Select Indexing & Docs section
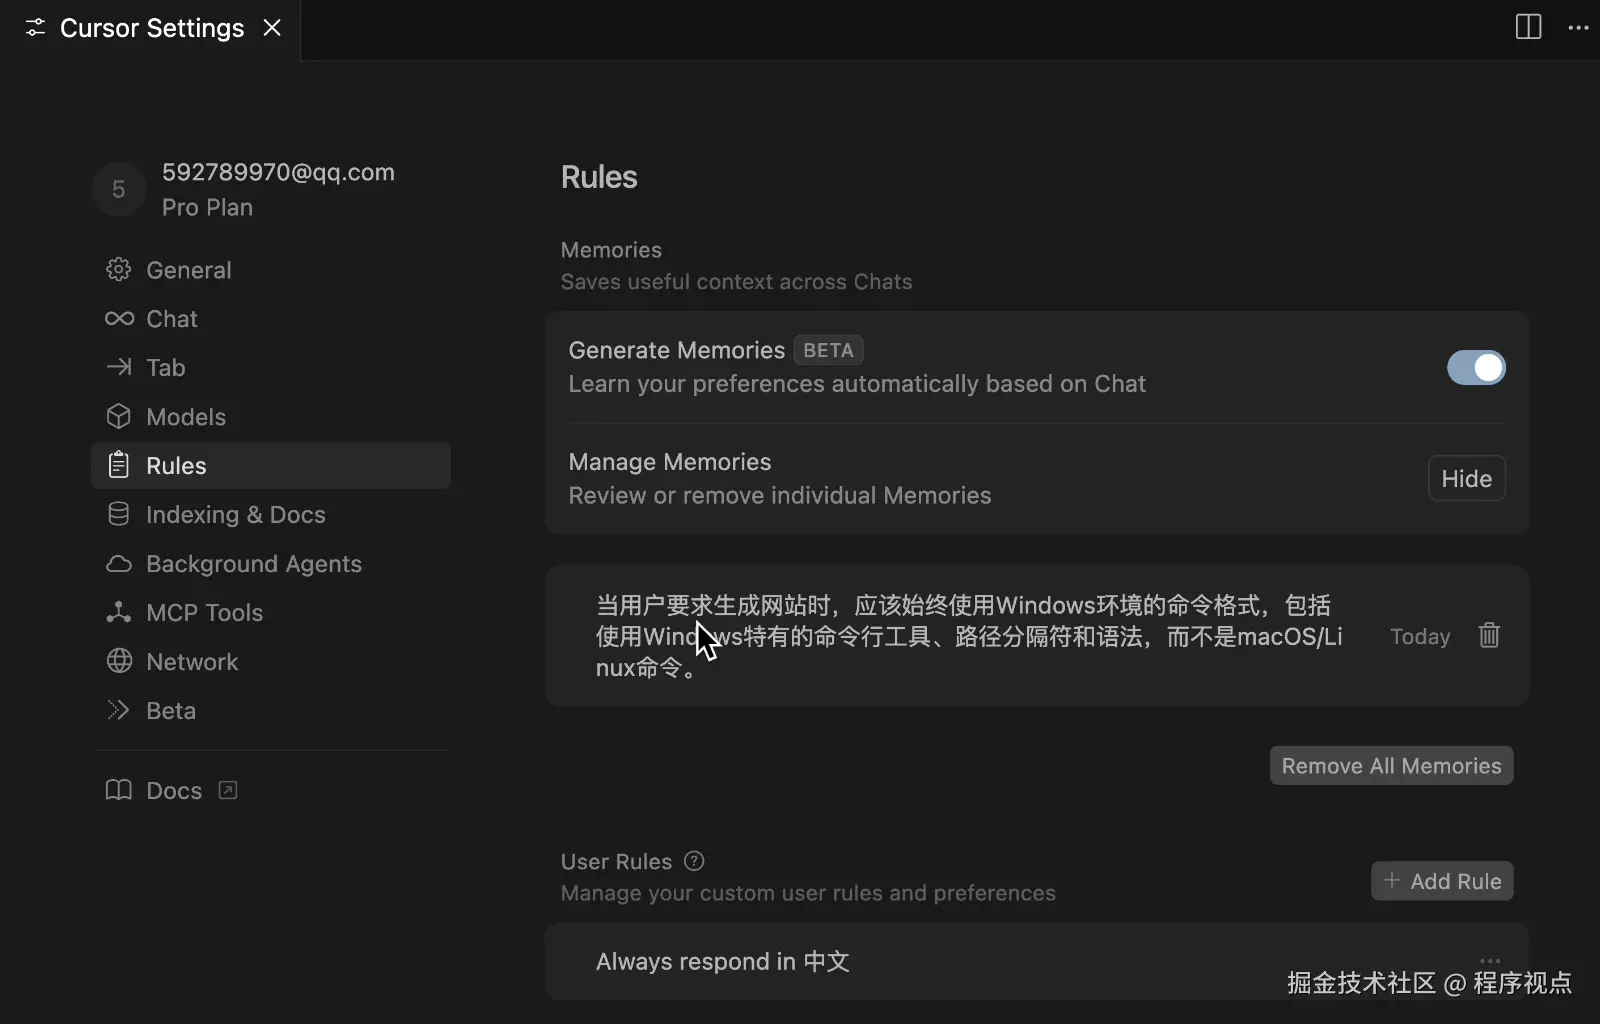1600x1024 pixels. [x=236, y=515]
